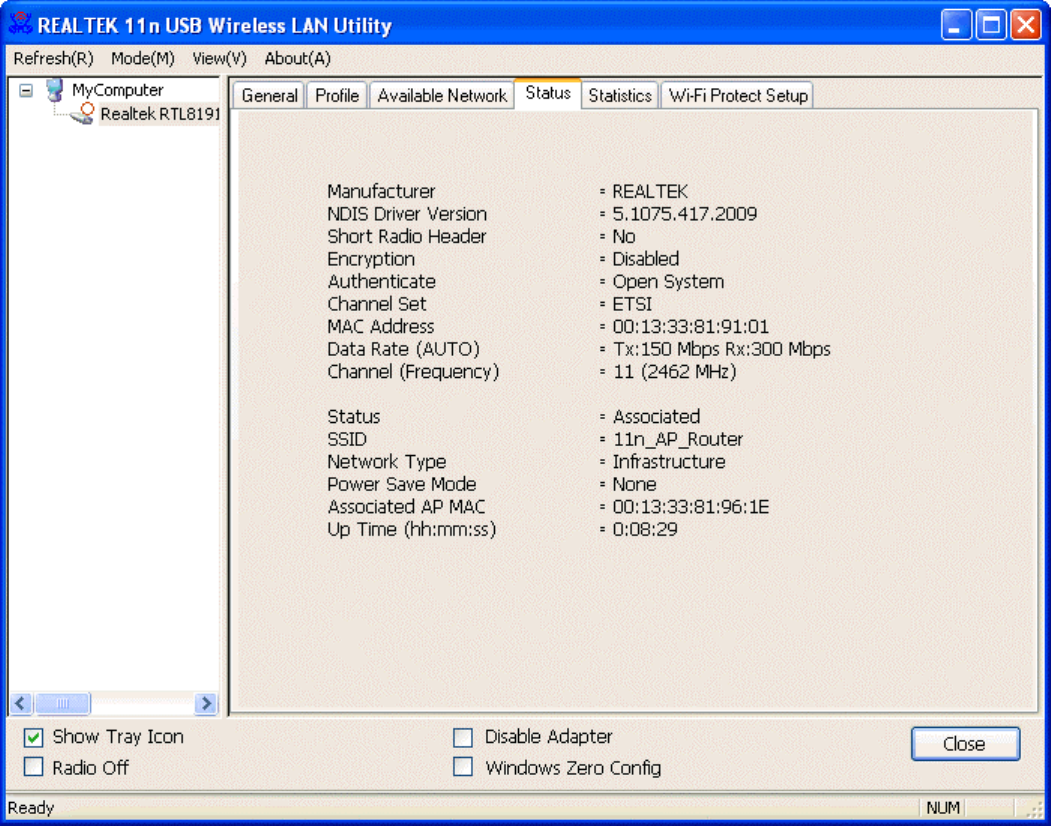Click the Infrastructure network type value
The width and height of the screenshot is (1051, 826).
[668, 461]
